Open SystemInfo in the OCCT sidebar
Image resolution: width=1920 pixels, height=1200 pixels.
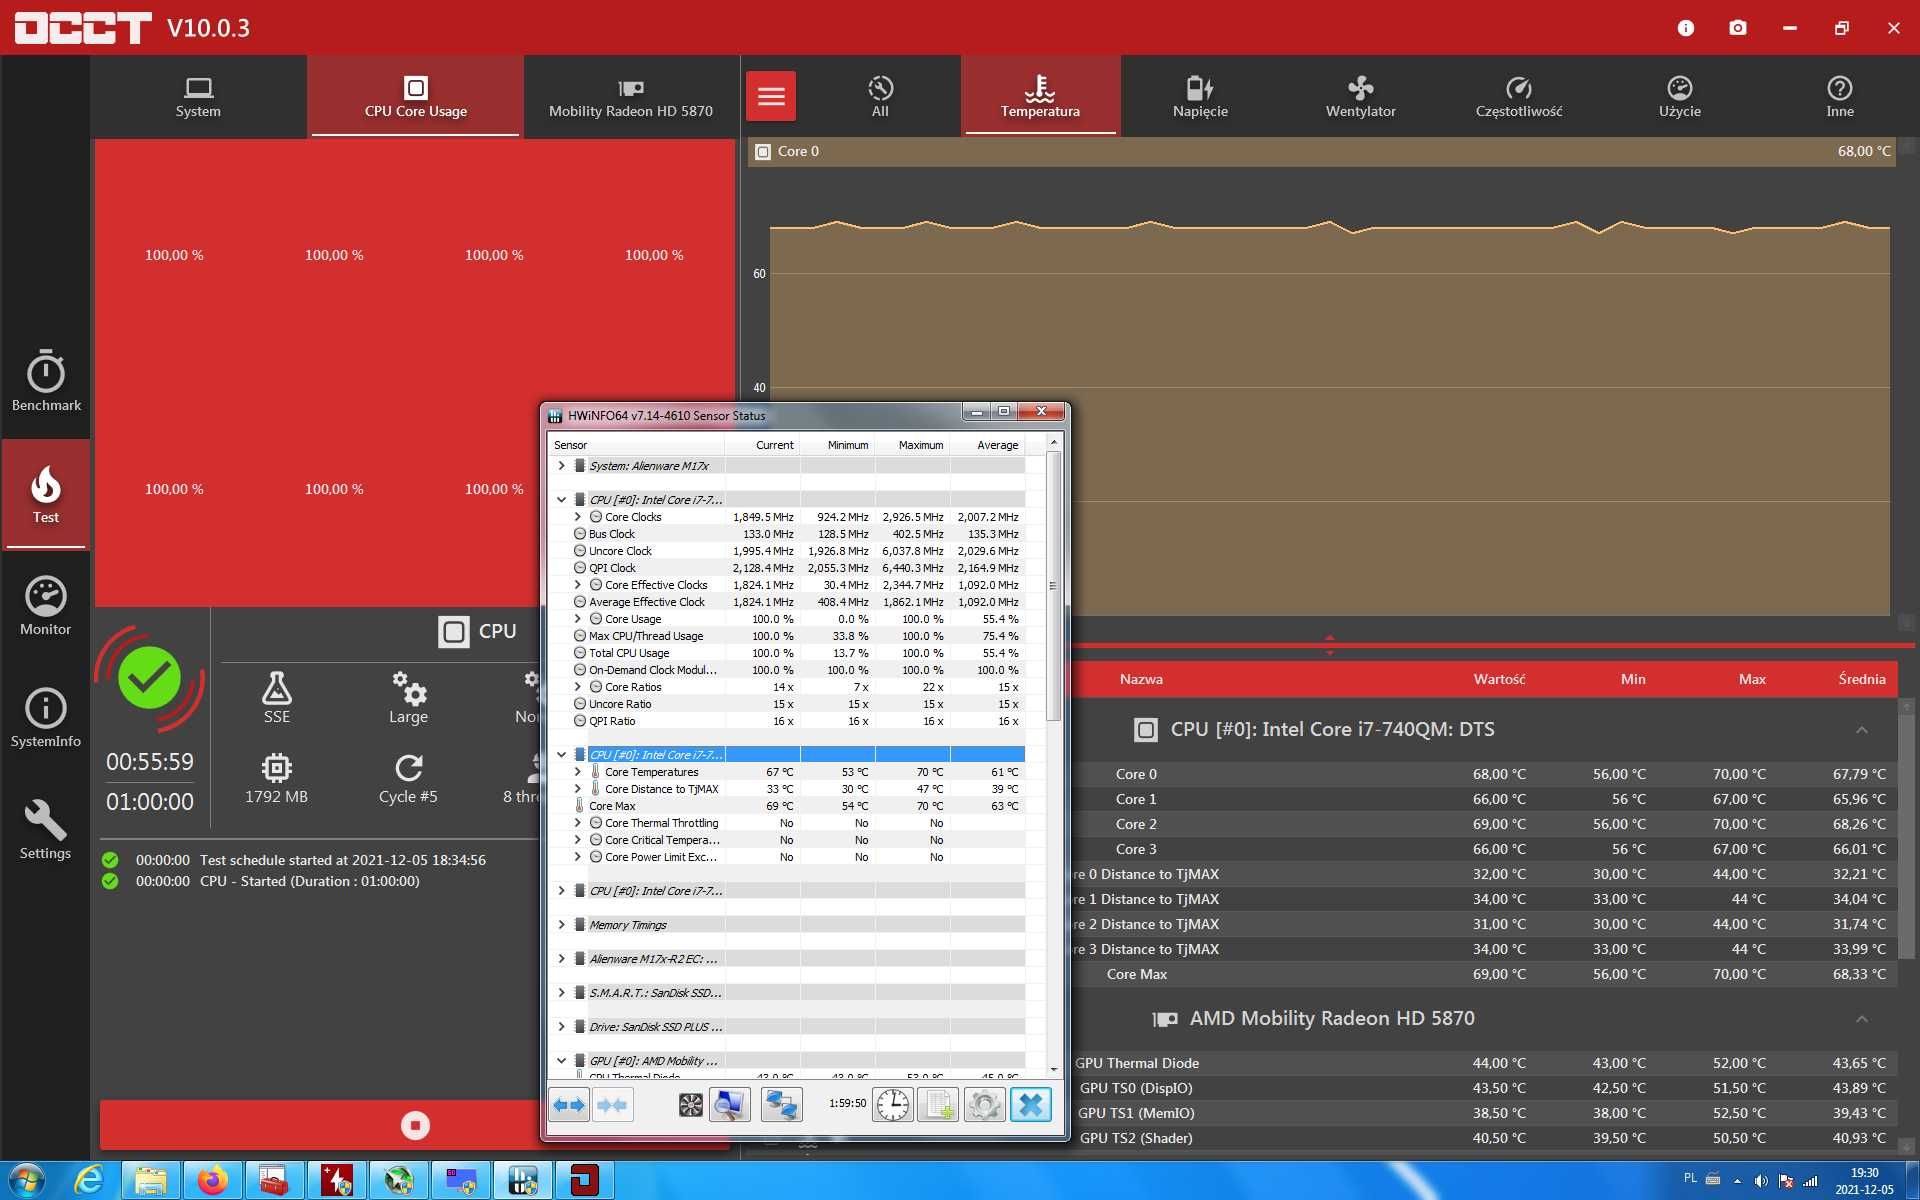coord(46,718)
